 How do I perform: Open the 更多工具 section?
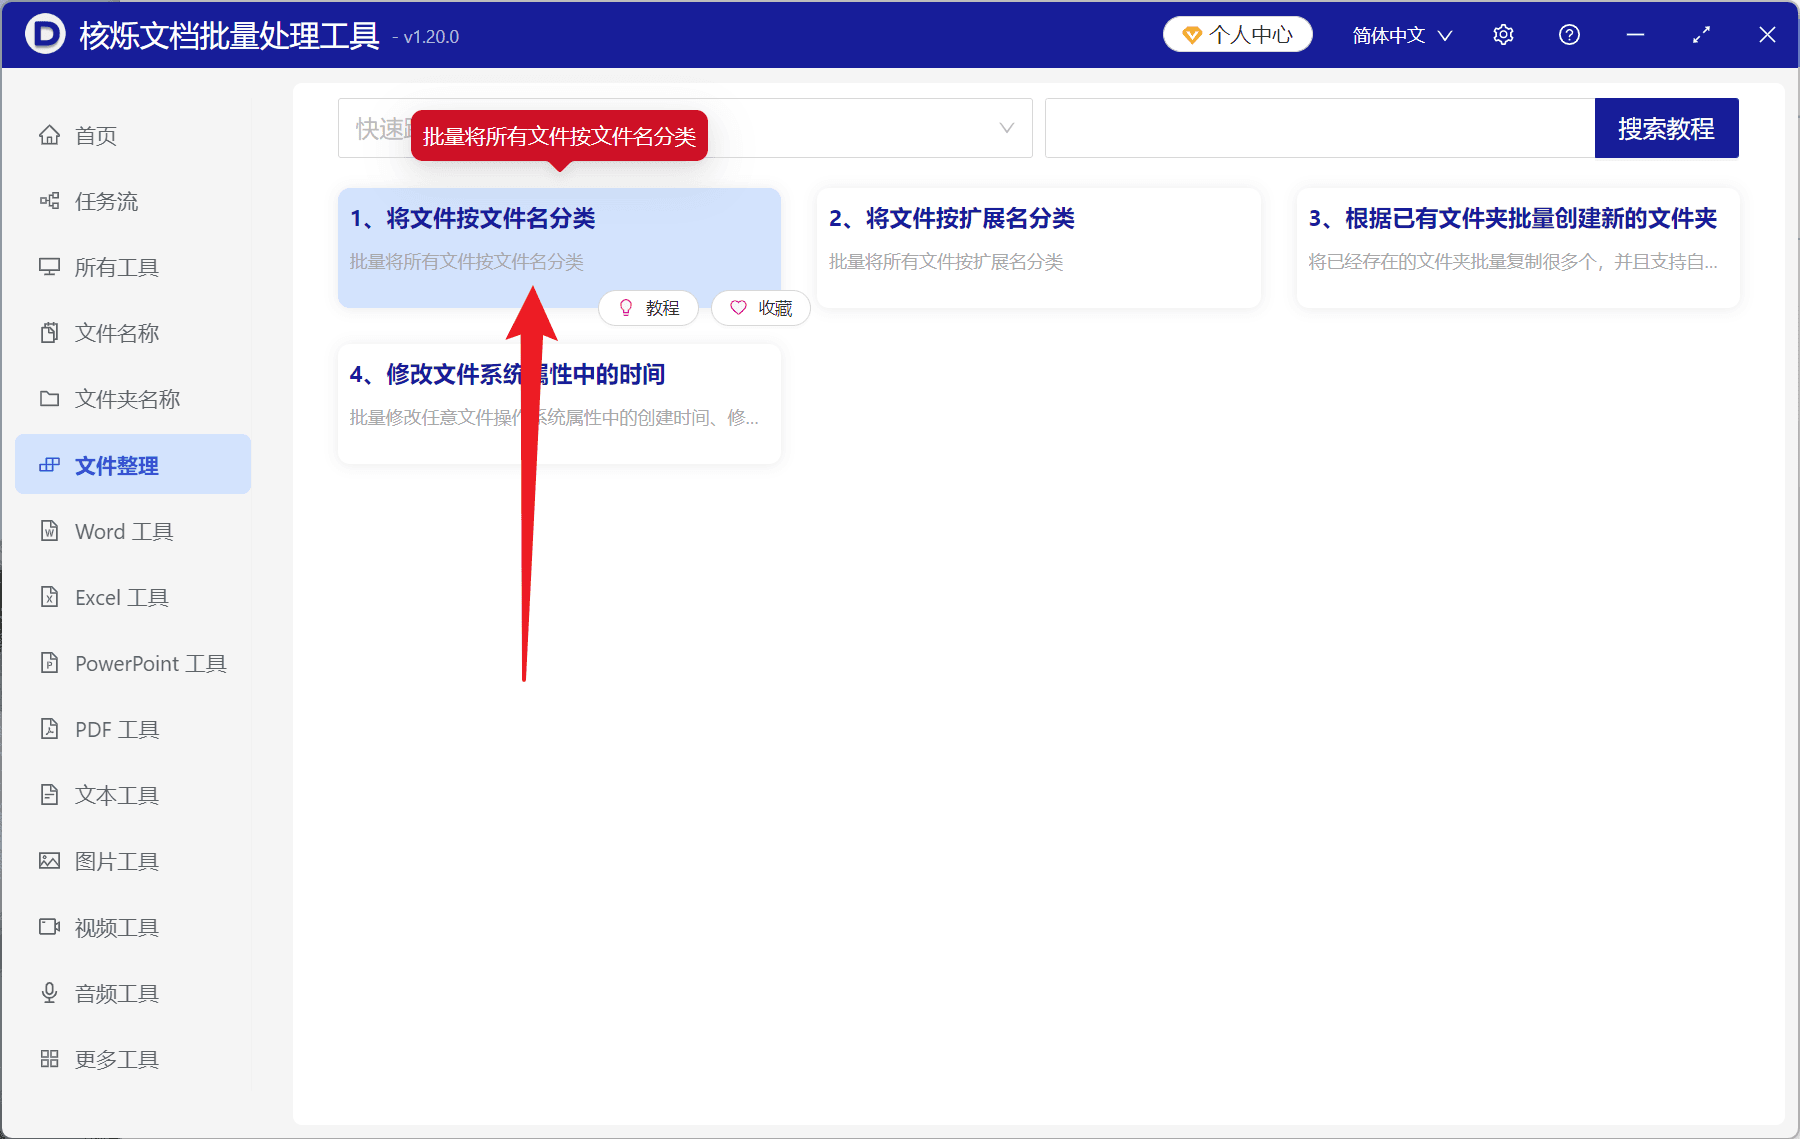click(x=117, y=1058)
